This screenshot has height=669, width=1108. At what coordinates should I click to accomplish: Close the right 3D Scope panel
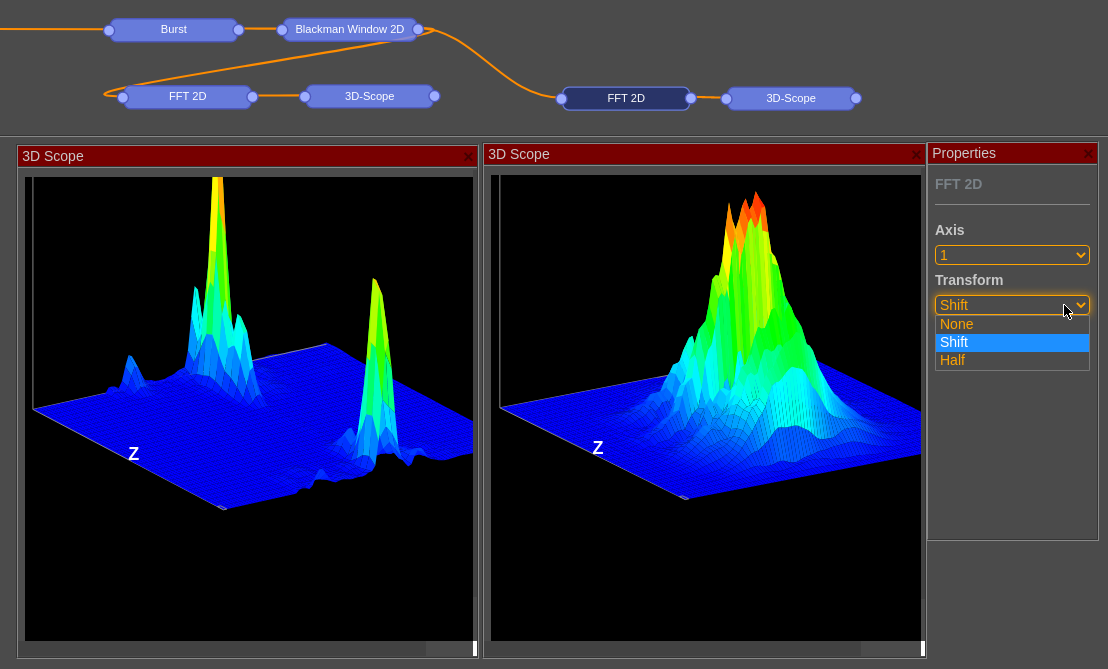(x=915, y=155)
